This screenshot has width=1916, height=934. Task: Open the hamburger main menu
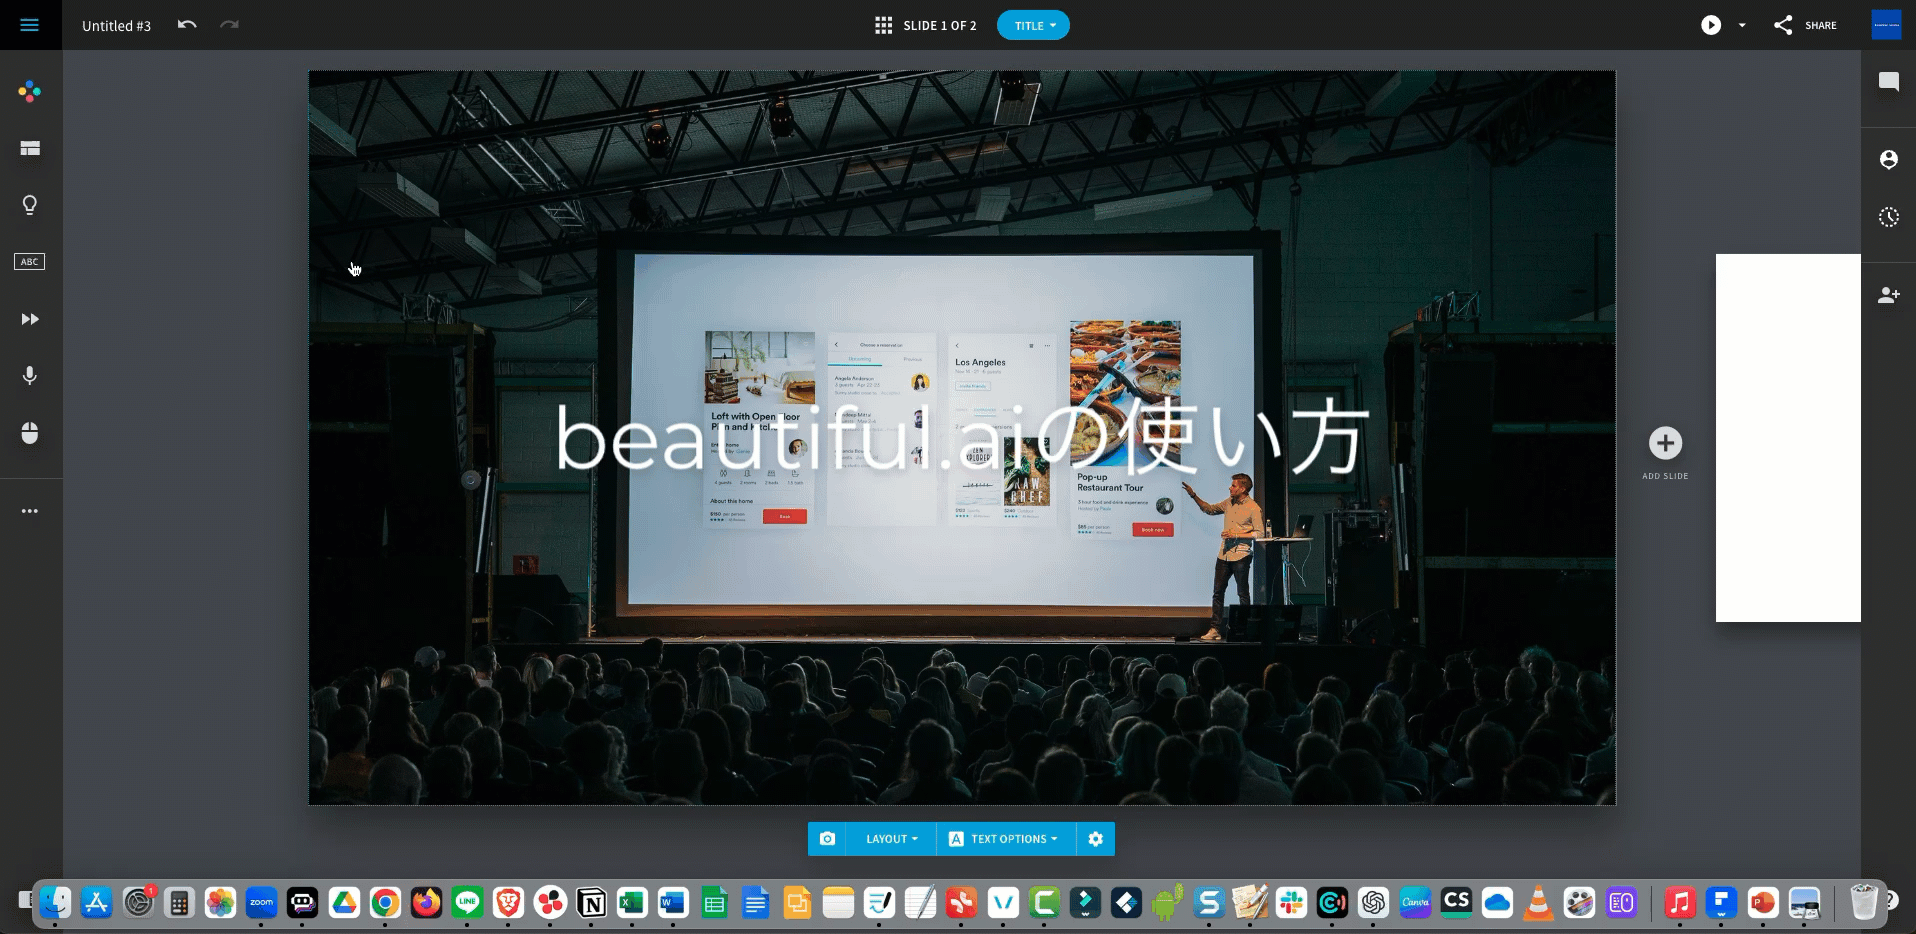click(30, 25)
